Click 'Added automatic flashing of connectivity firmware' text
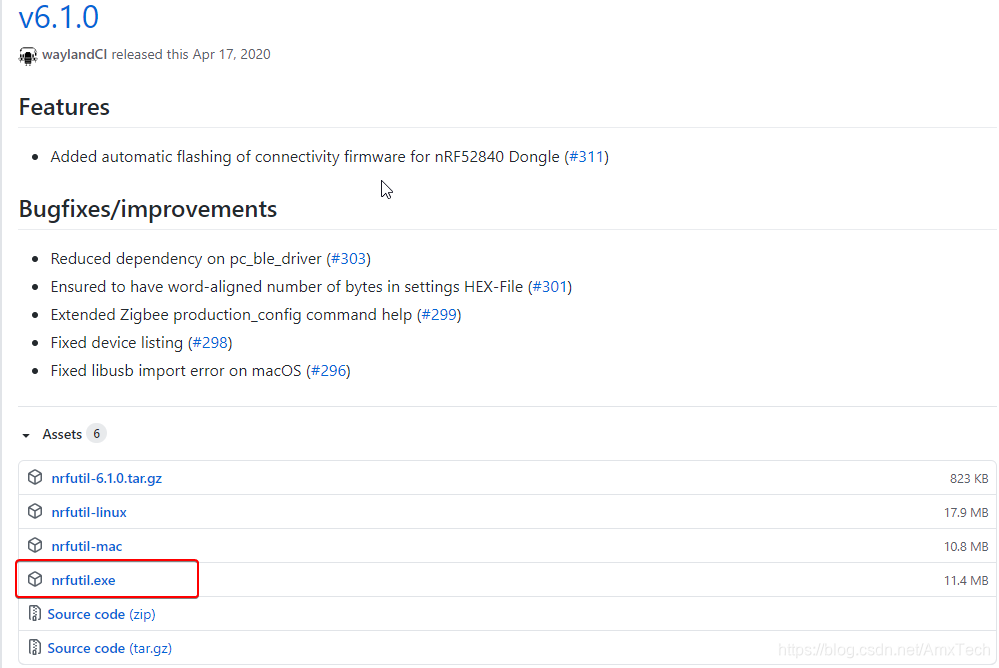Image resolution: width=999 pixels, height=668 pixels. [227, 157]
